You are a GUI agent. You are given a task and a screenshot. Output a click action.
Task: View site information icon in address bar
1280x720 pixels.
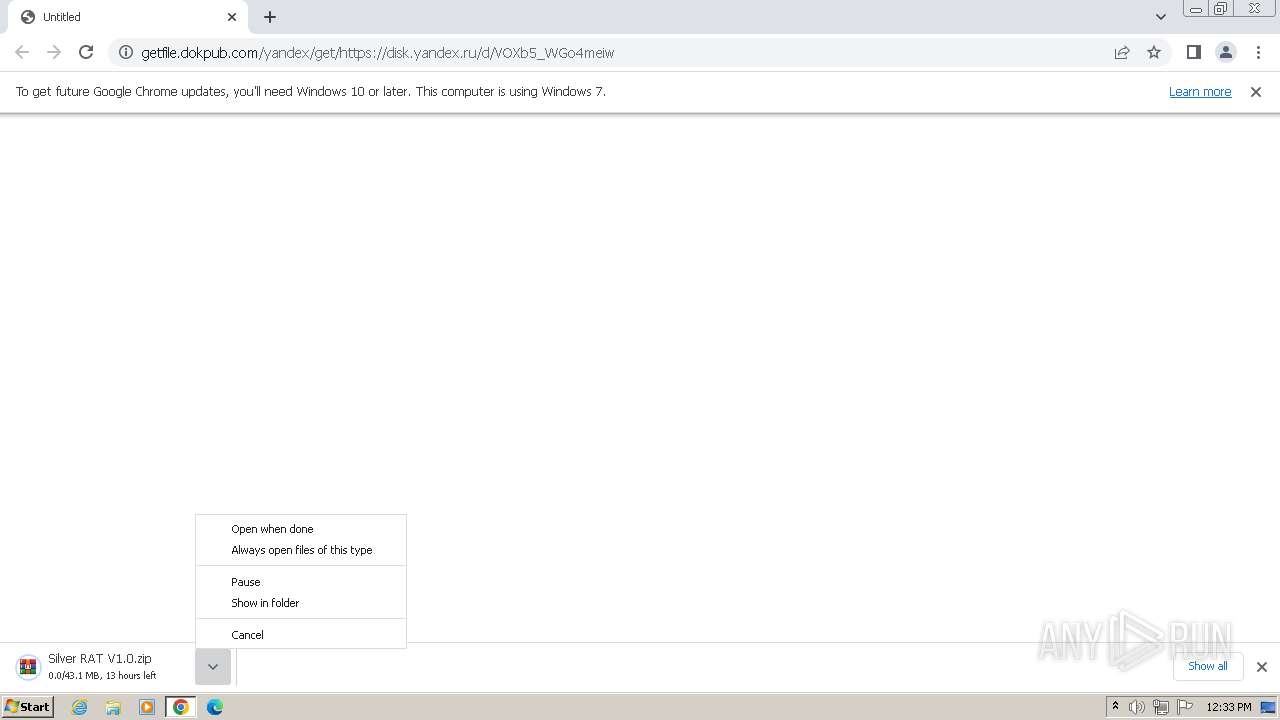point(126,52)
